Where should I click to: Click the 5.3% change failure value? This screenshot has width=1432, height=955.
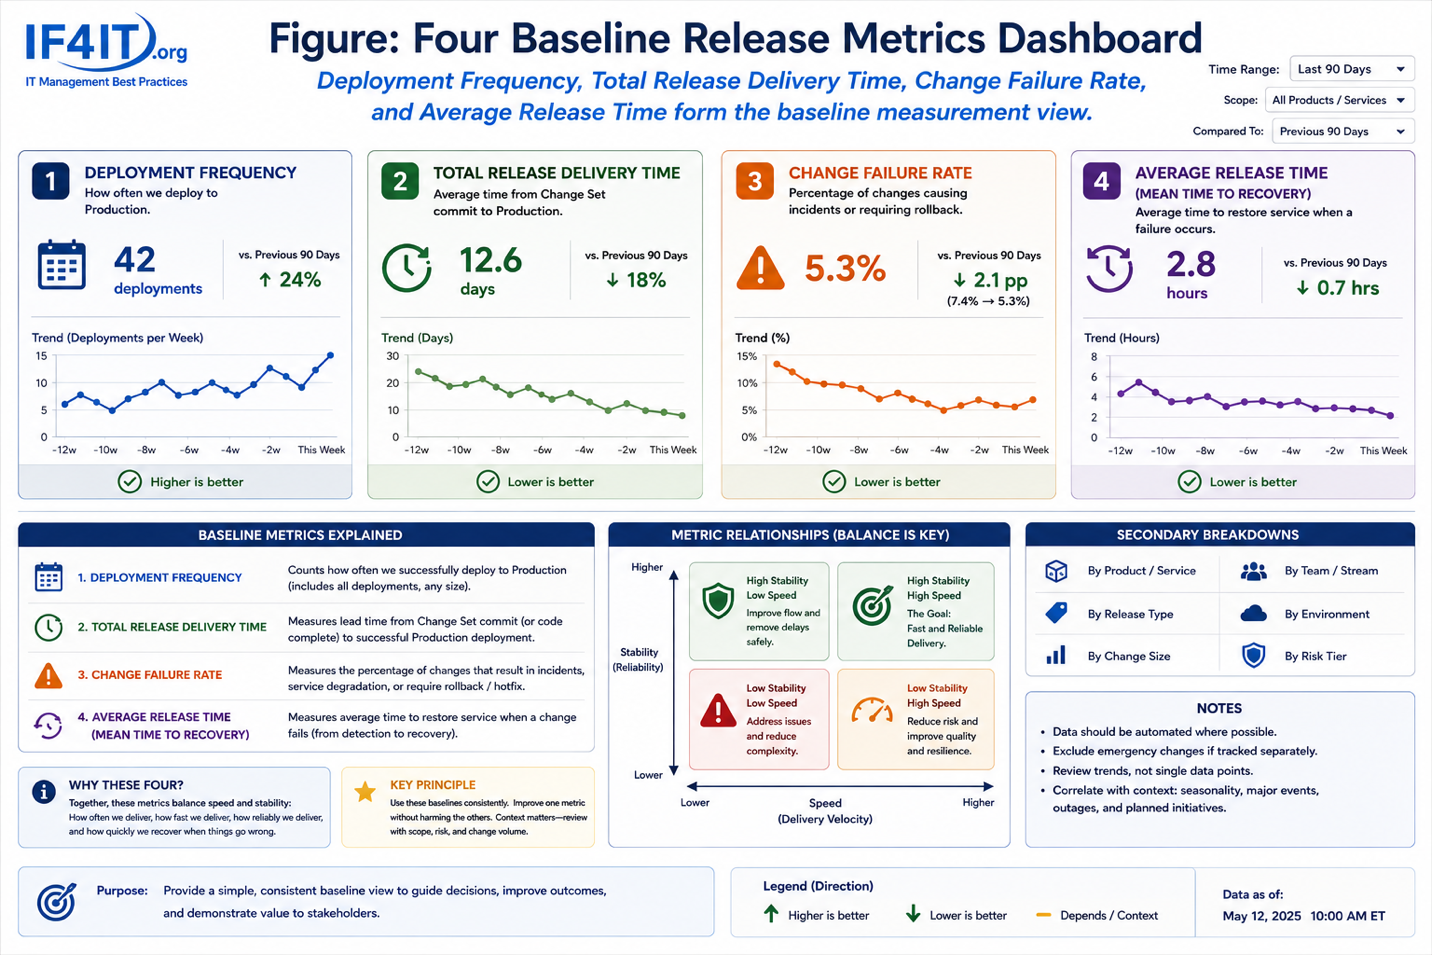pos(845,269)
